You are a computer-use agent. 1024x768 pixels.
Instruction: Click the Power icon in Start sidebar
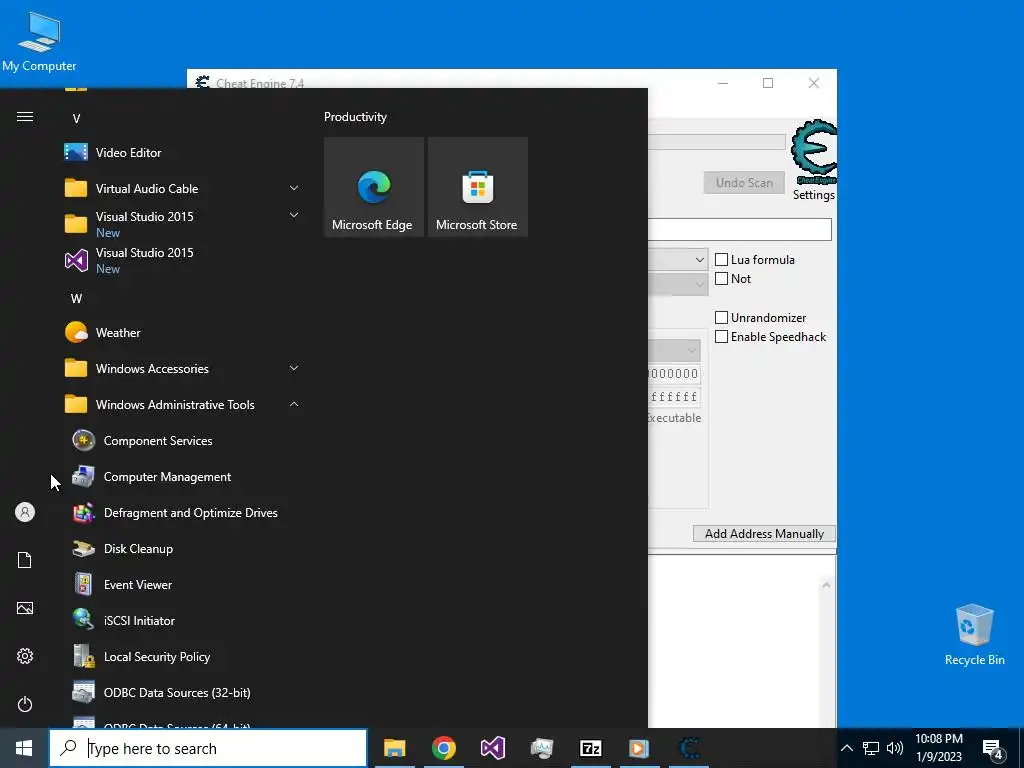(25, 704)
